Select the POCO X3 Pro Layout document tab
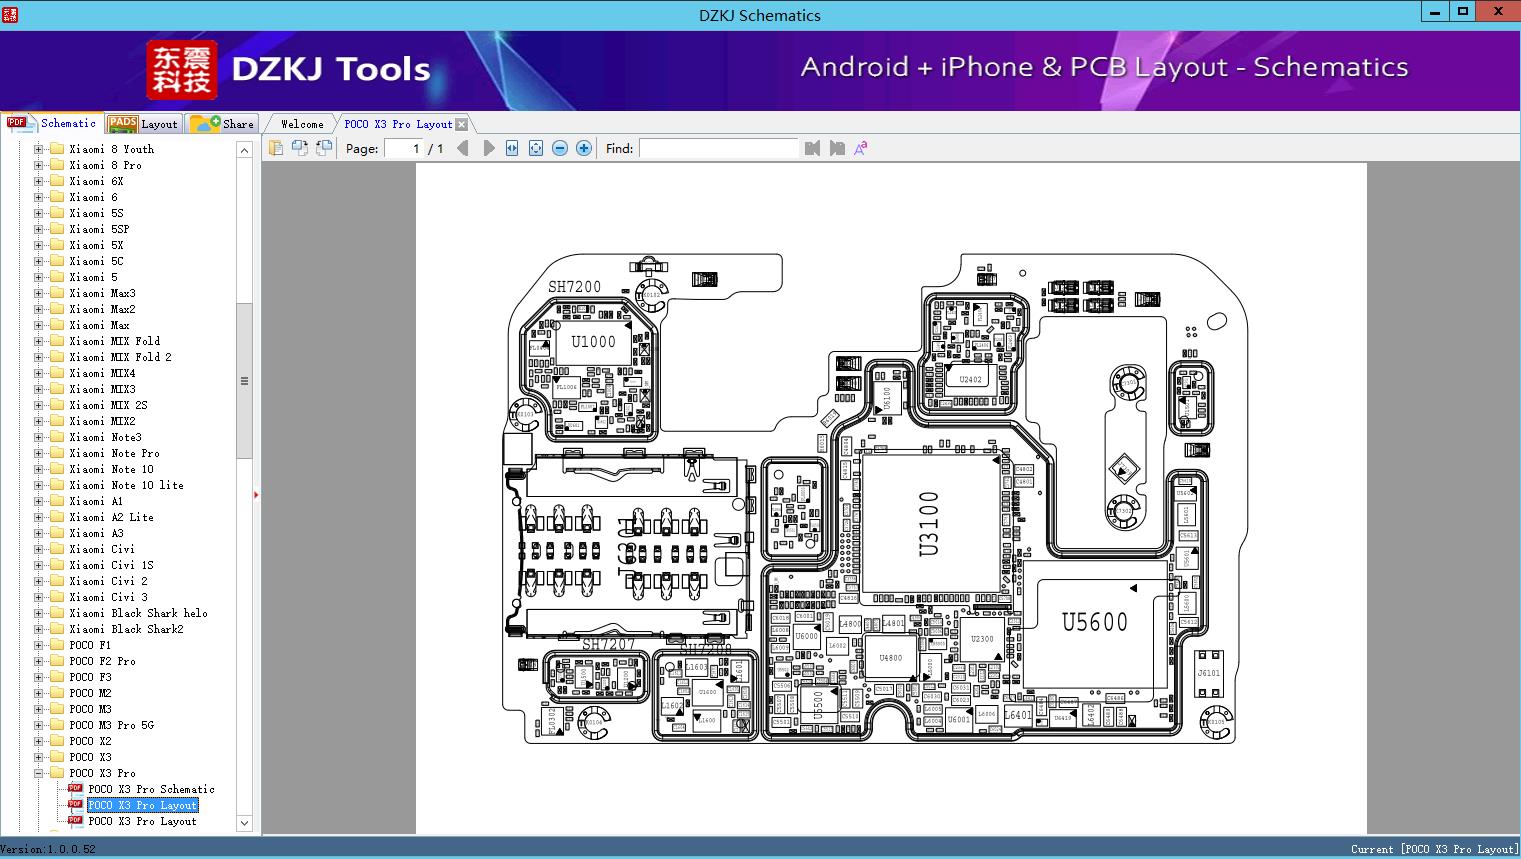 pyautogui.click(x=398, y=124)
